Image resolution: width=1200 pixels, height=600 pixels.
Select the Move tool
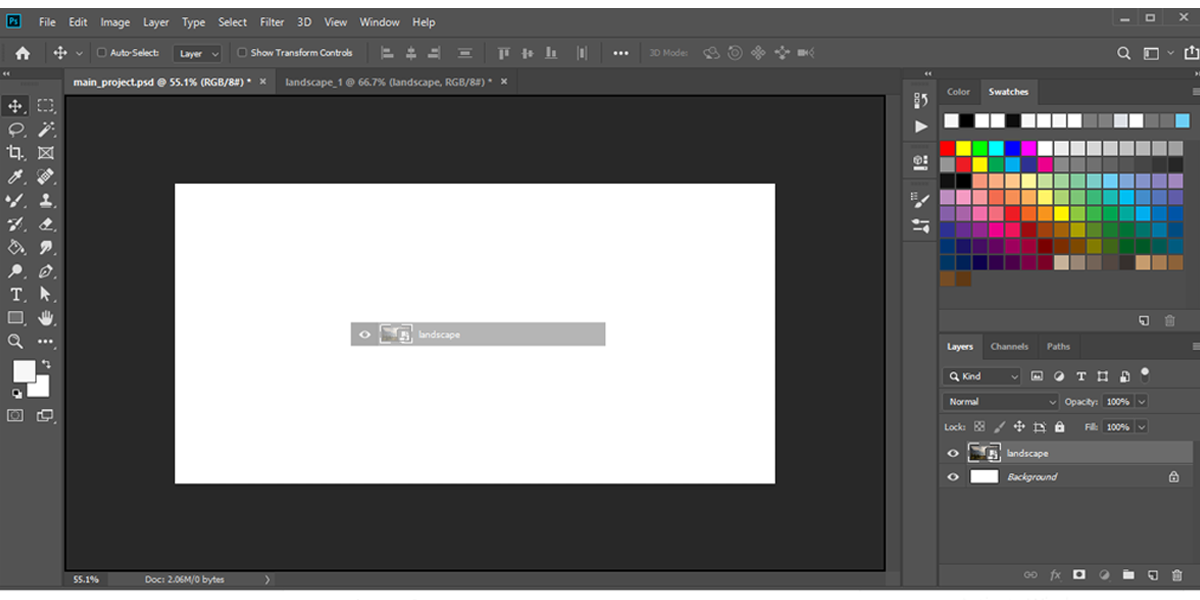14,105
